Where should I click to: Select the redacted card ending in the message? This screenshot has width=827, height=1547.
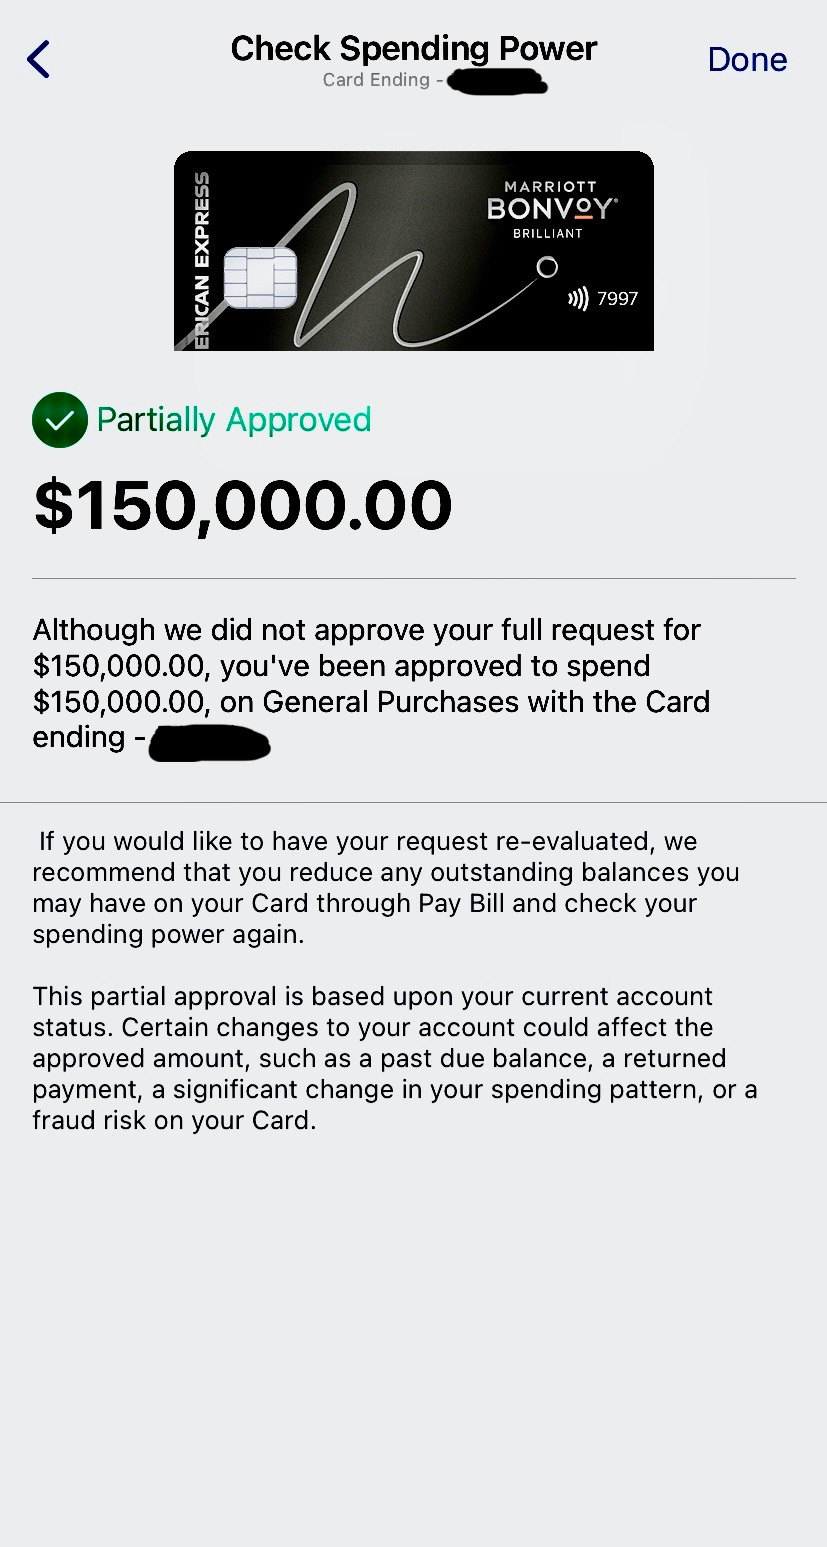(x=209, y=744)
